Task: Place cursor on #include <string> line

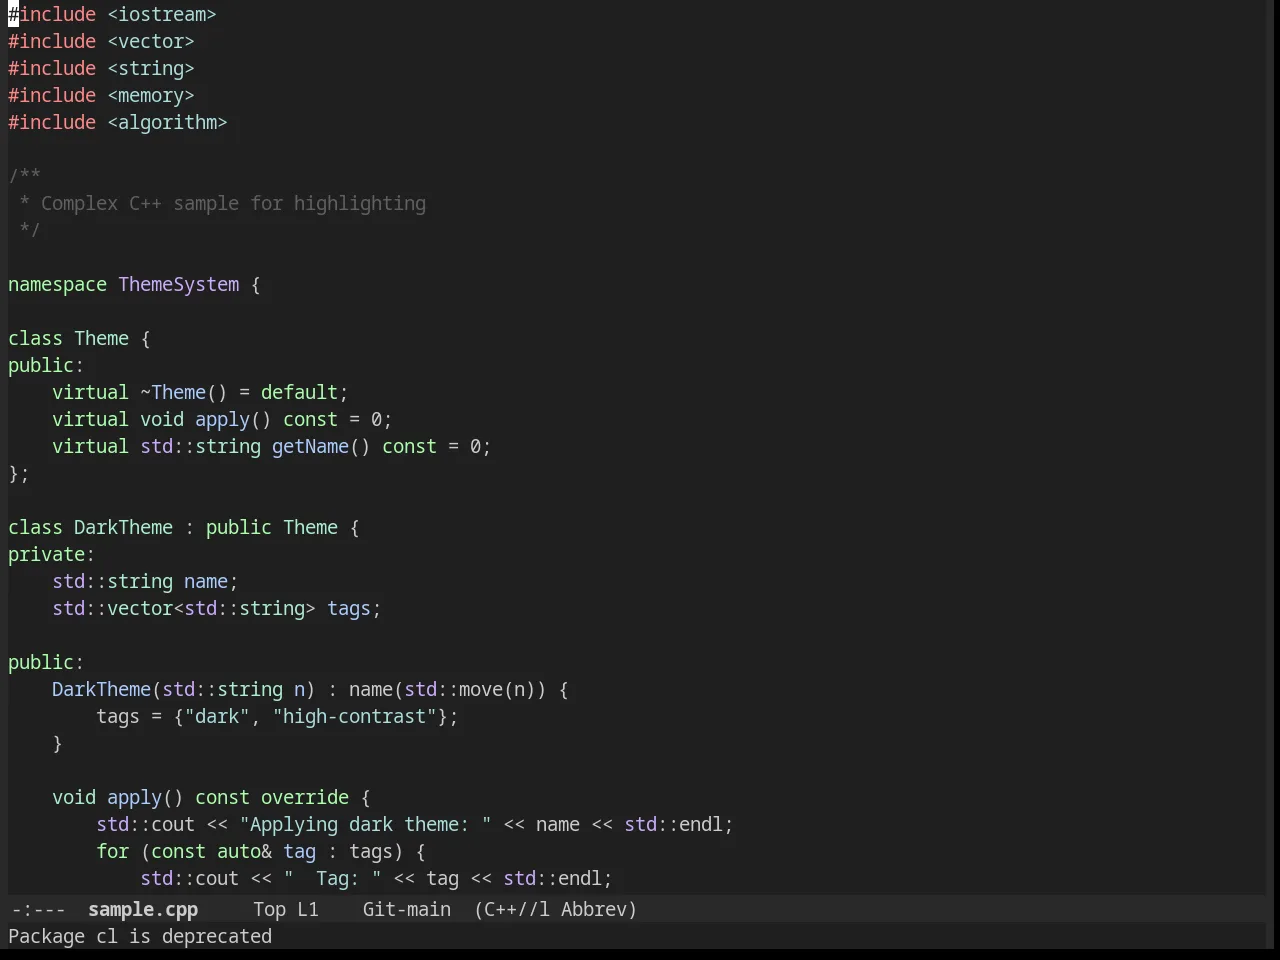Action: point(101,68)
